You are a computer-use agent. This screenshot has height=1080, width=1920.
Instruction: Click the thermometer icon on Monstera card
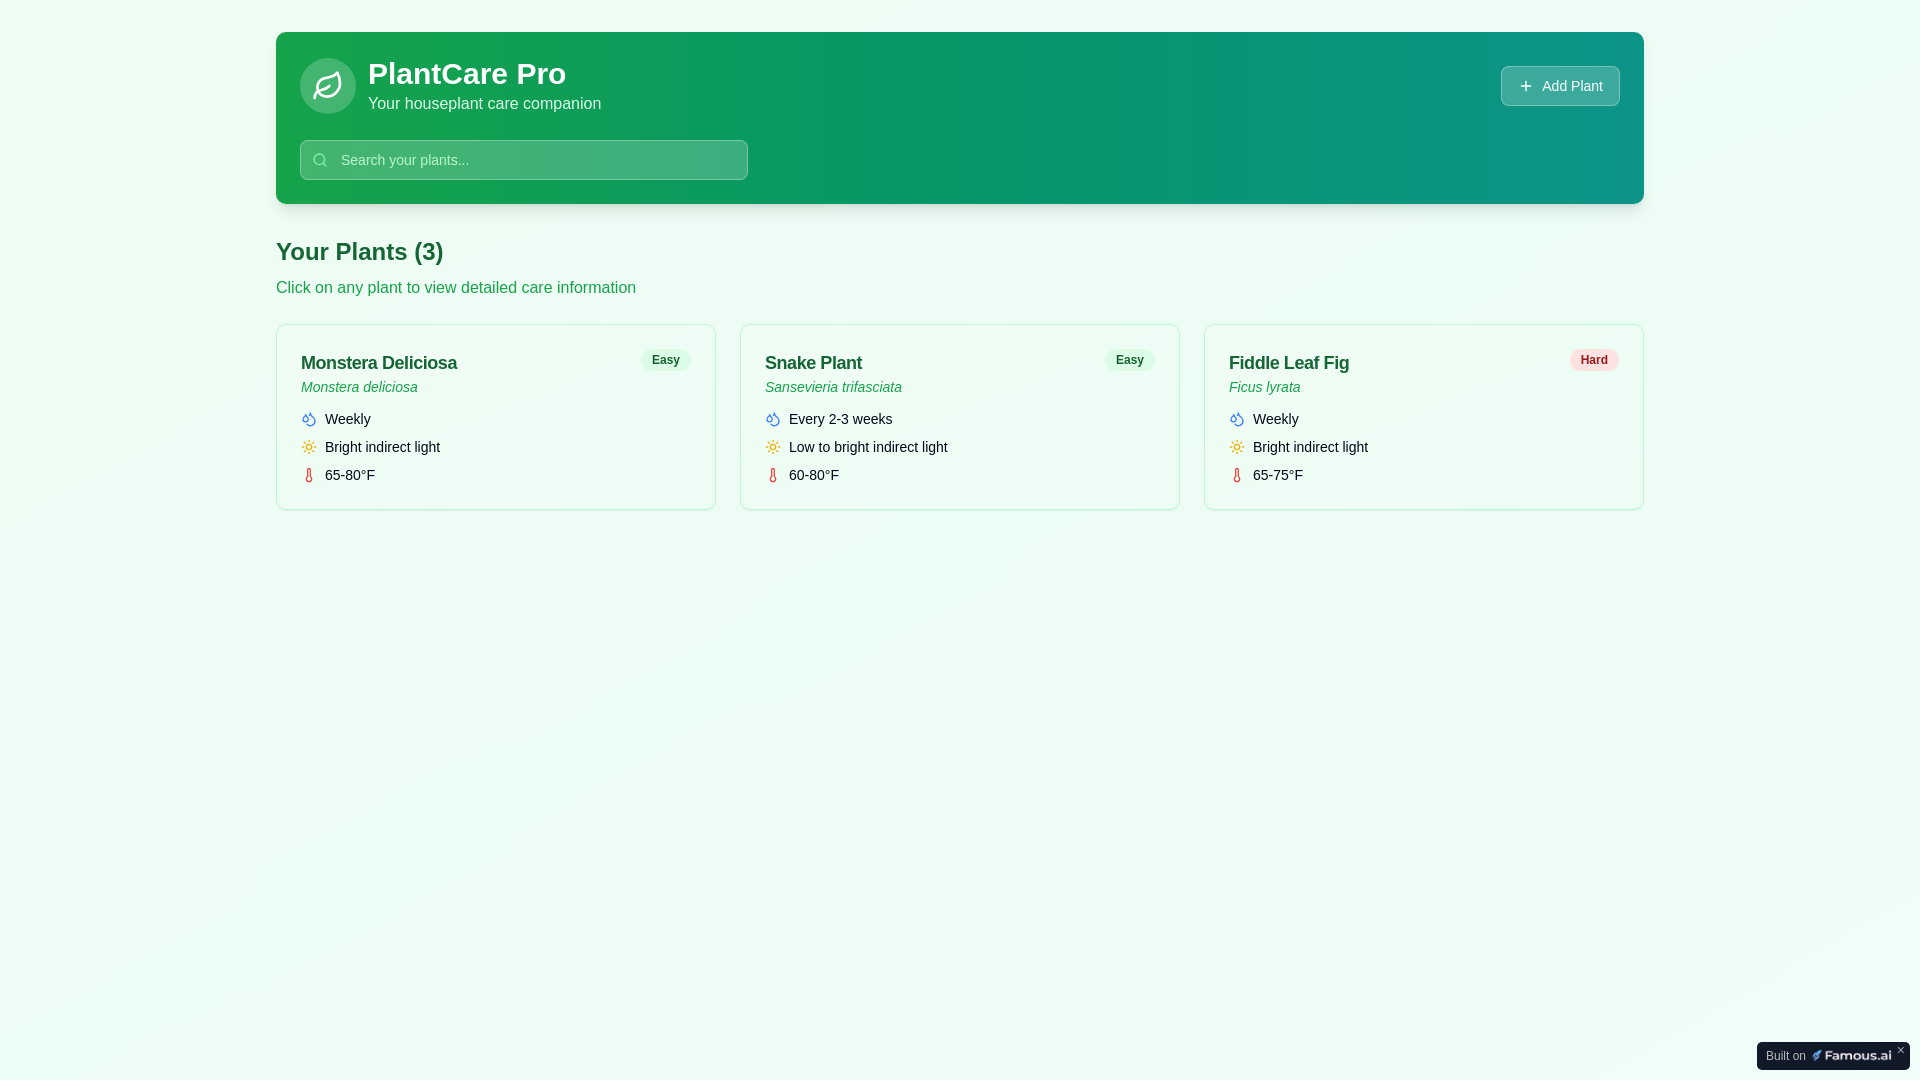(x=309, y=475)
